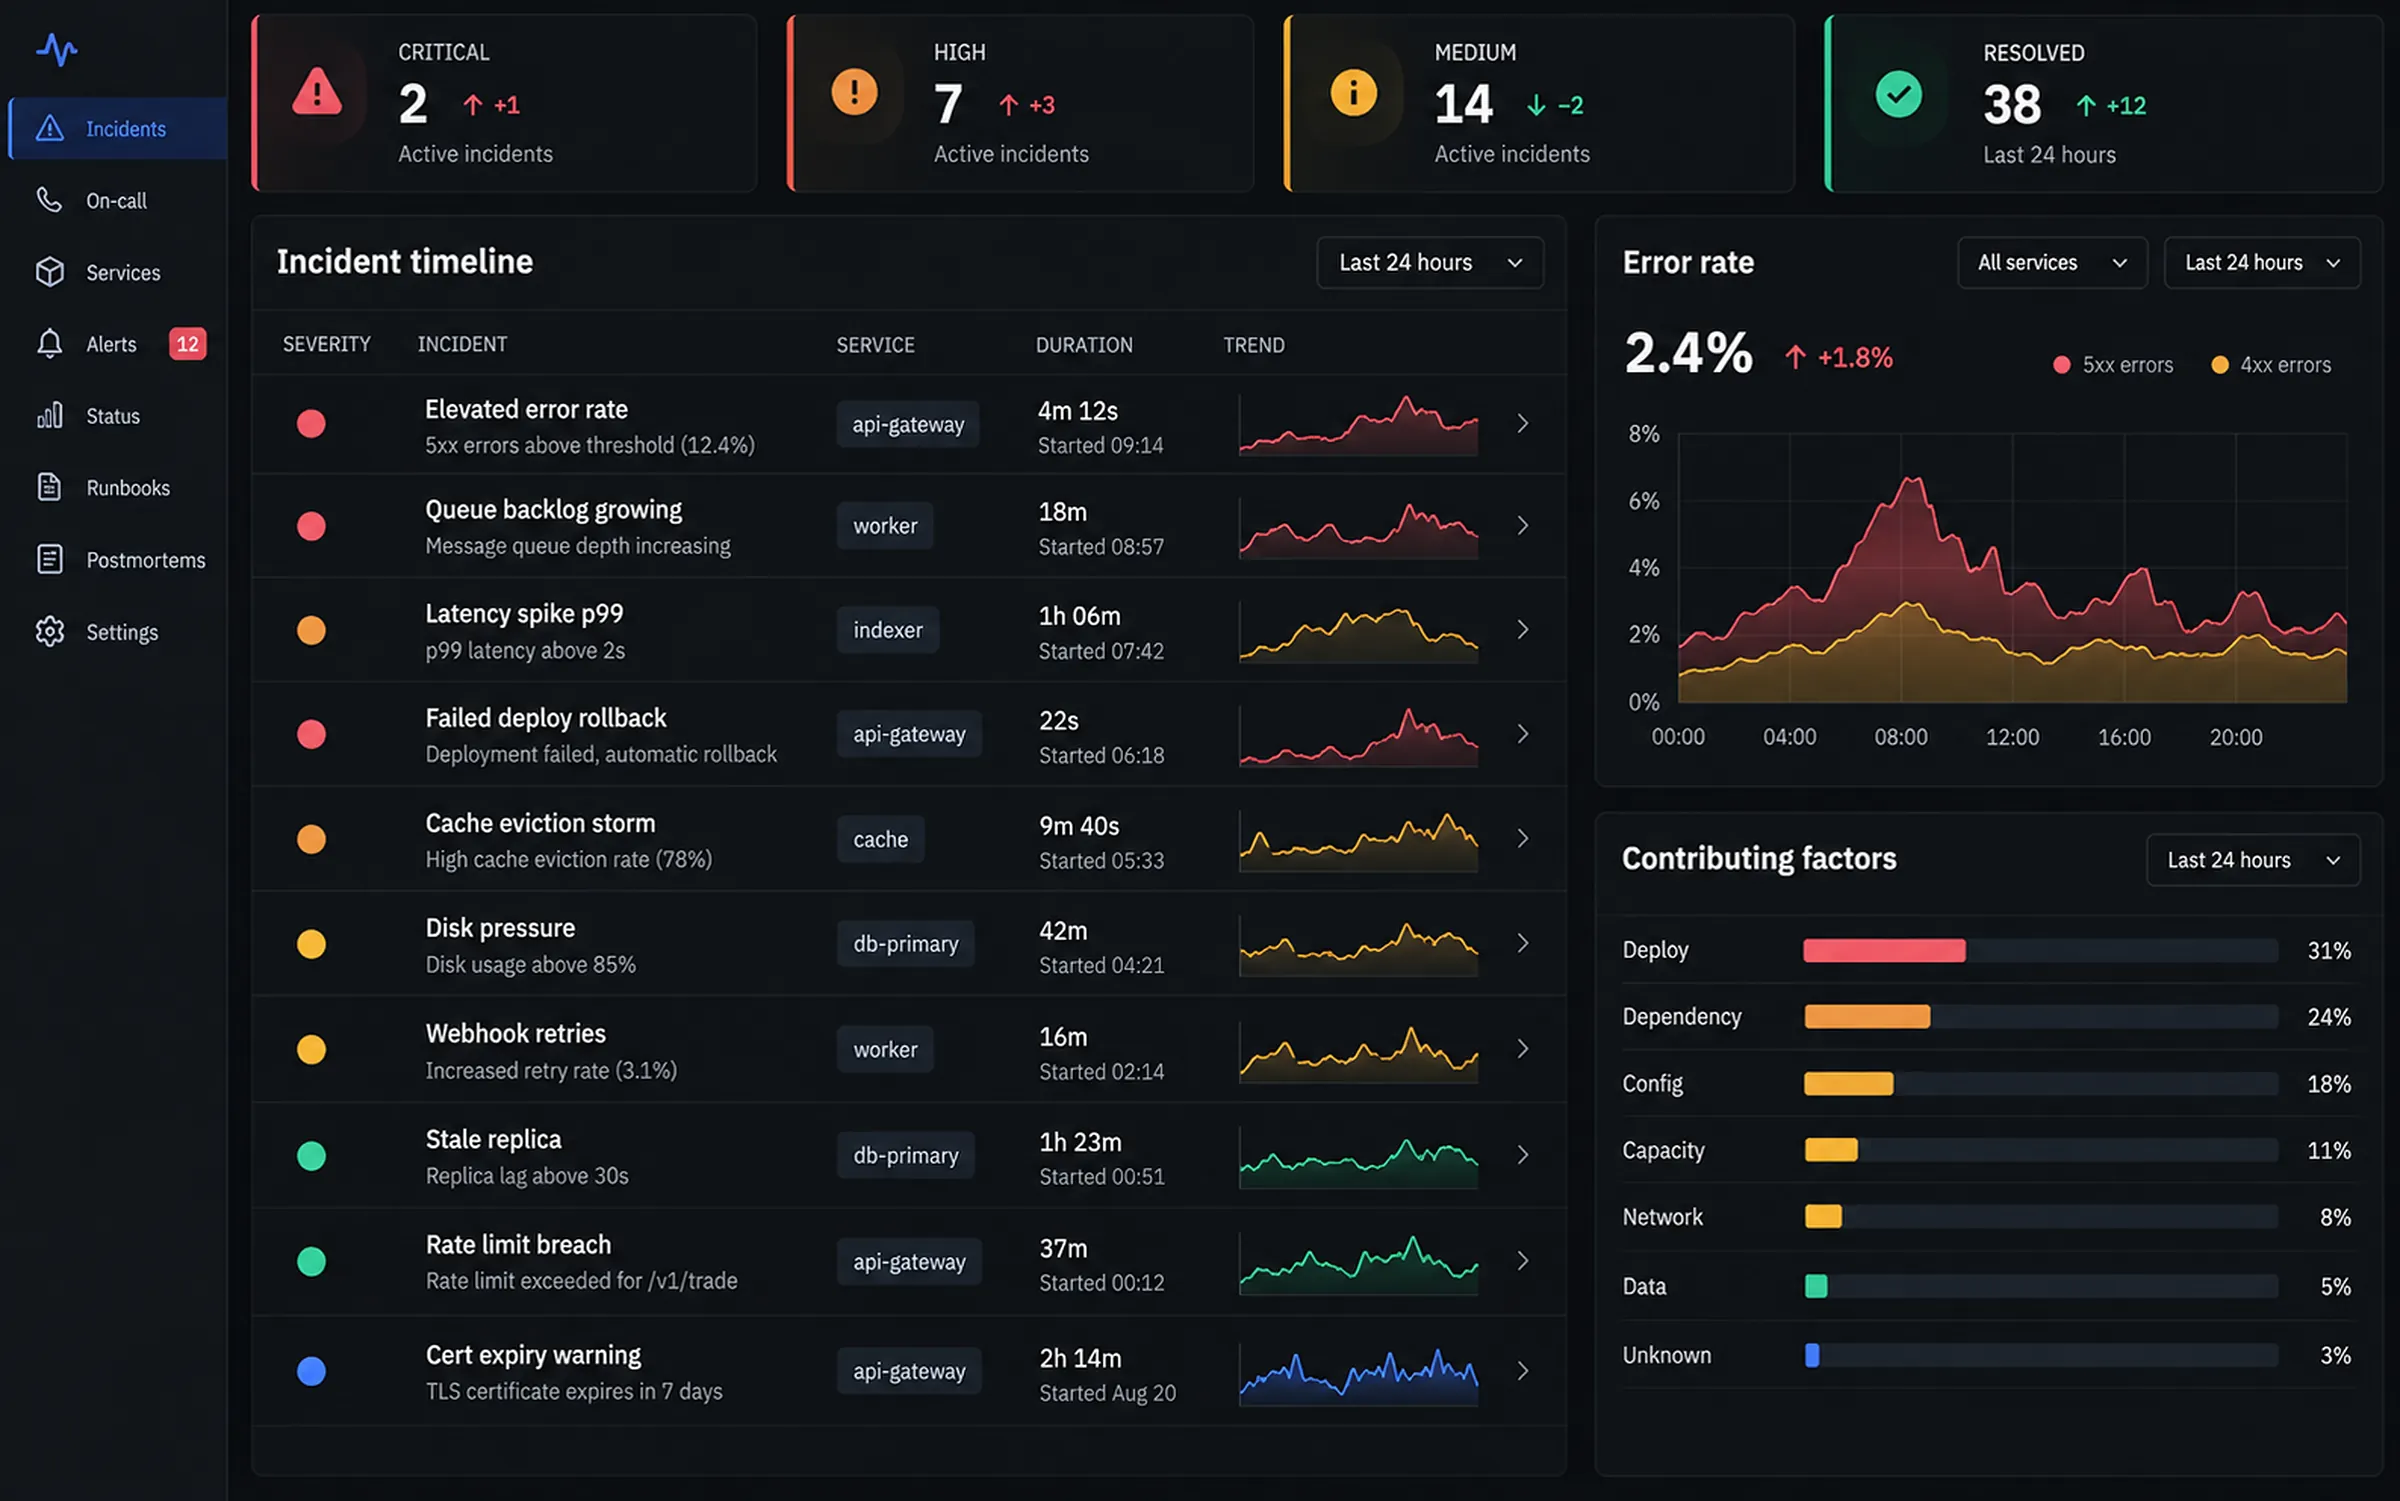Toggle the 5xx errors legend series
Image resolution: width=2400 pixels, height=1501 pixels.
pyautogui.click(x=2112, y=365)
